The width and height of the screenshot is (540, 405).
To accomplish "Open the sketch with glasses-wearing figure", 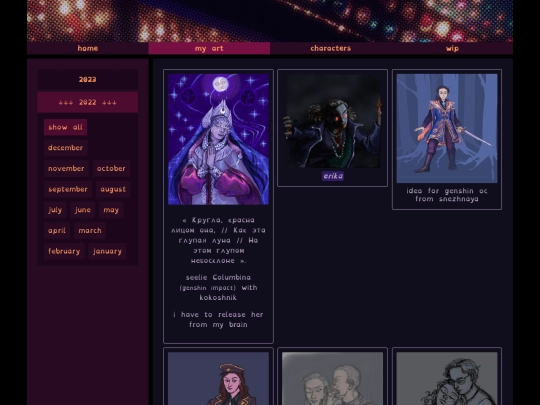I will point(447,378).
